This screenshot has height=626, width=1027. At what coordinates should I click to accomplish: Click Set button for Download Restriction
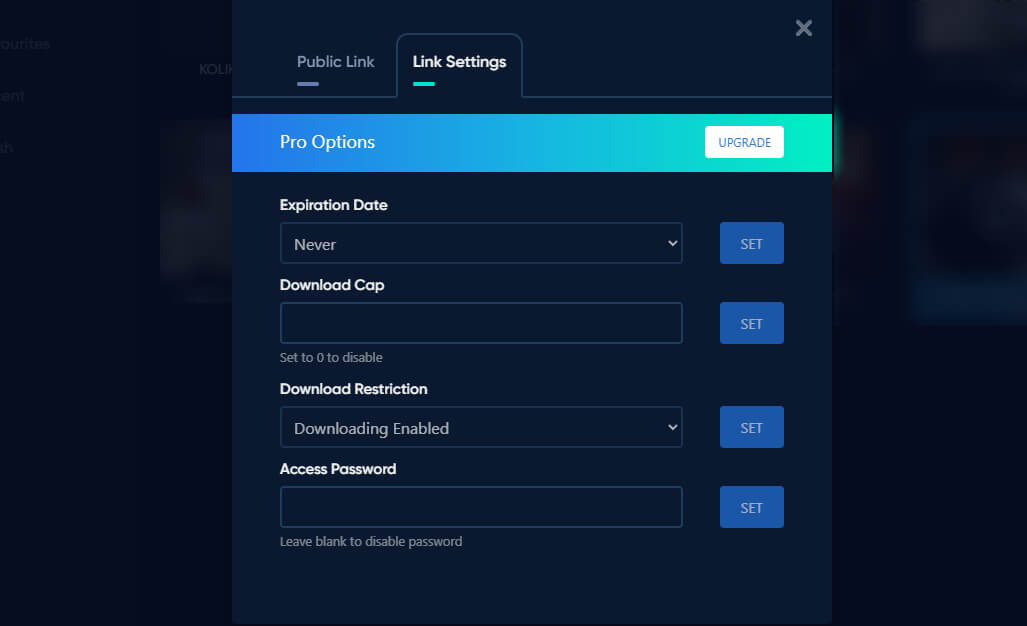tap(751, 428)
